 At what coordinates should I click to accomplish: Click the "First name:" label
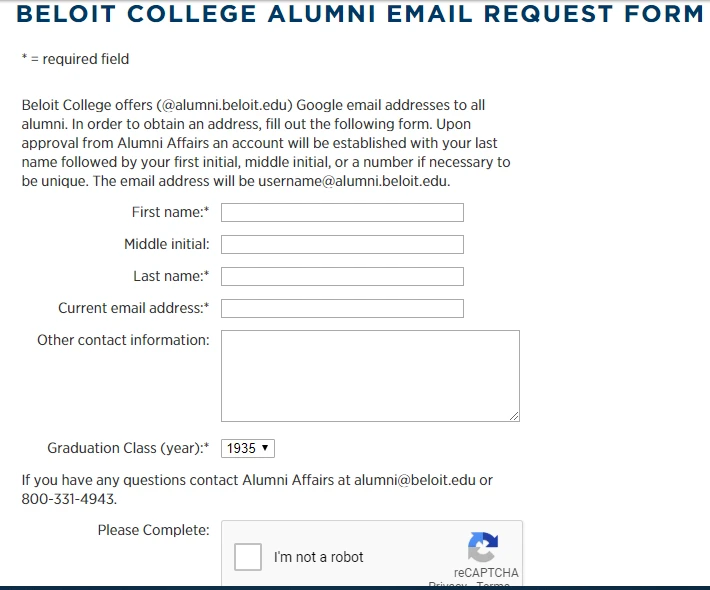pos(170,212)
